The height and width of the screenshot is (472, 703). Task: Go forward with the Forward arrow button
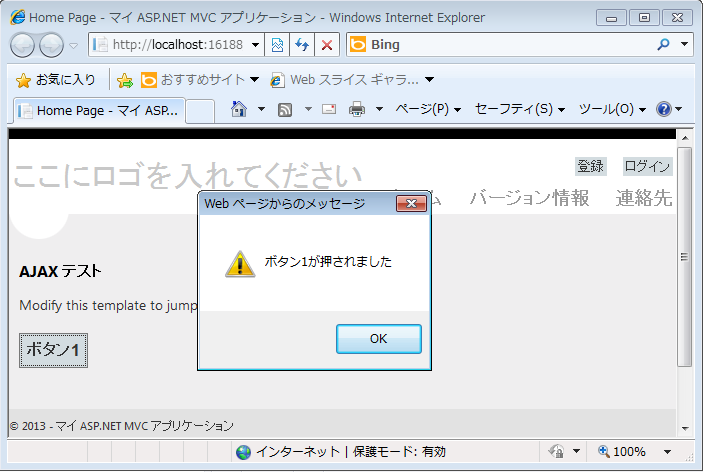tap(52, 45)
